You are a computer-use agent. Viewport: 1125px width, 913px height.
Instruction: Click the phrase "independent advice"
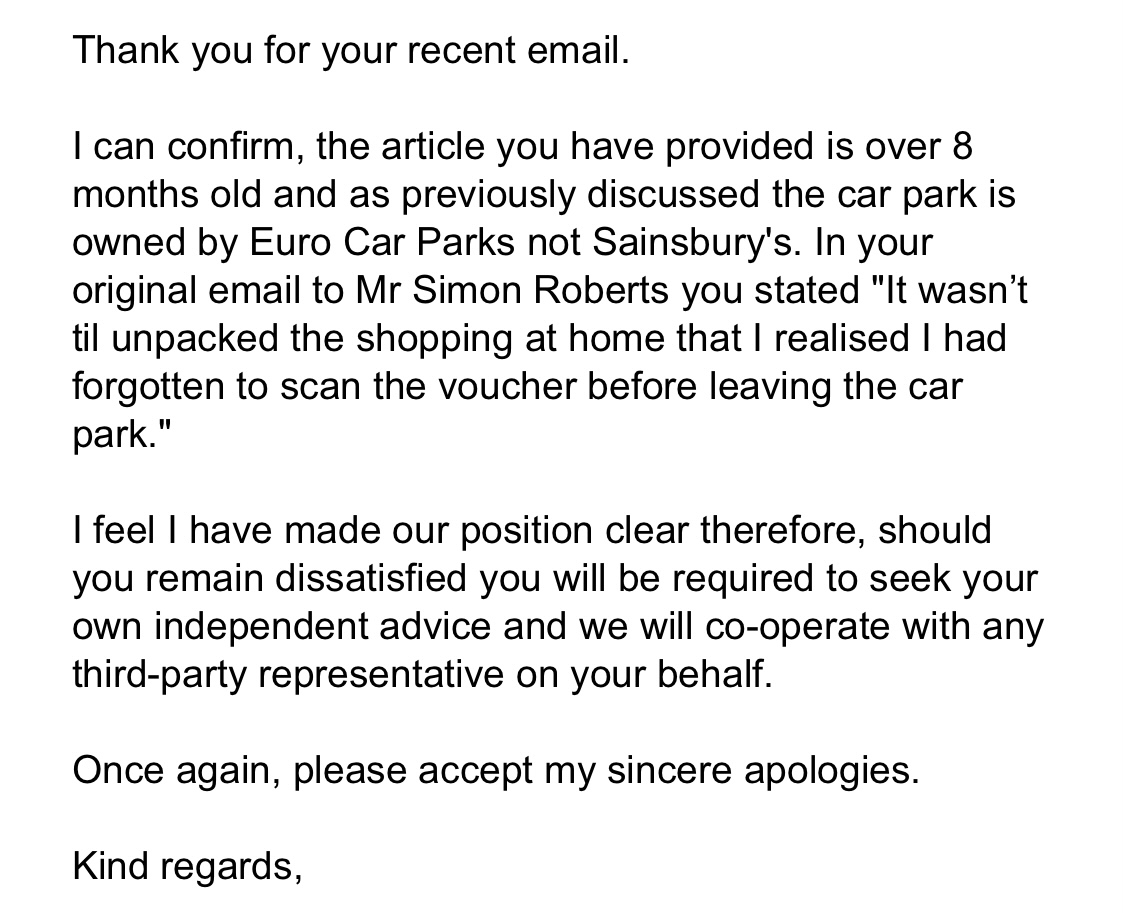tap(323, 626)
